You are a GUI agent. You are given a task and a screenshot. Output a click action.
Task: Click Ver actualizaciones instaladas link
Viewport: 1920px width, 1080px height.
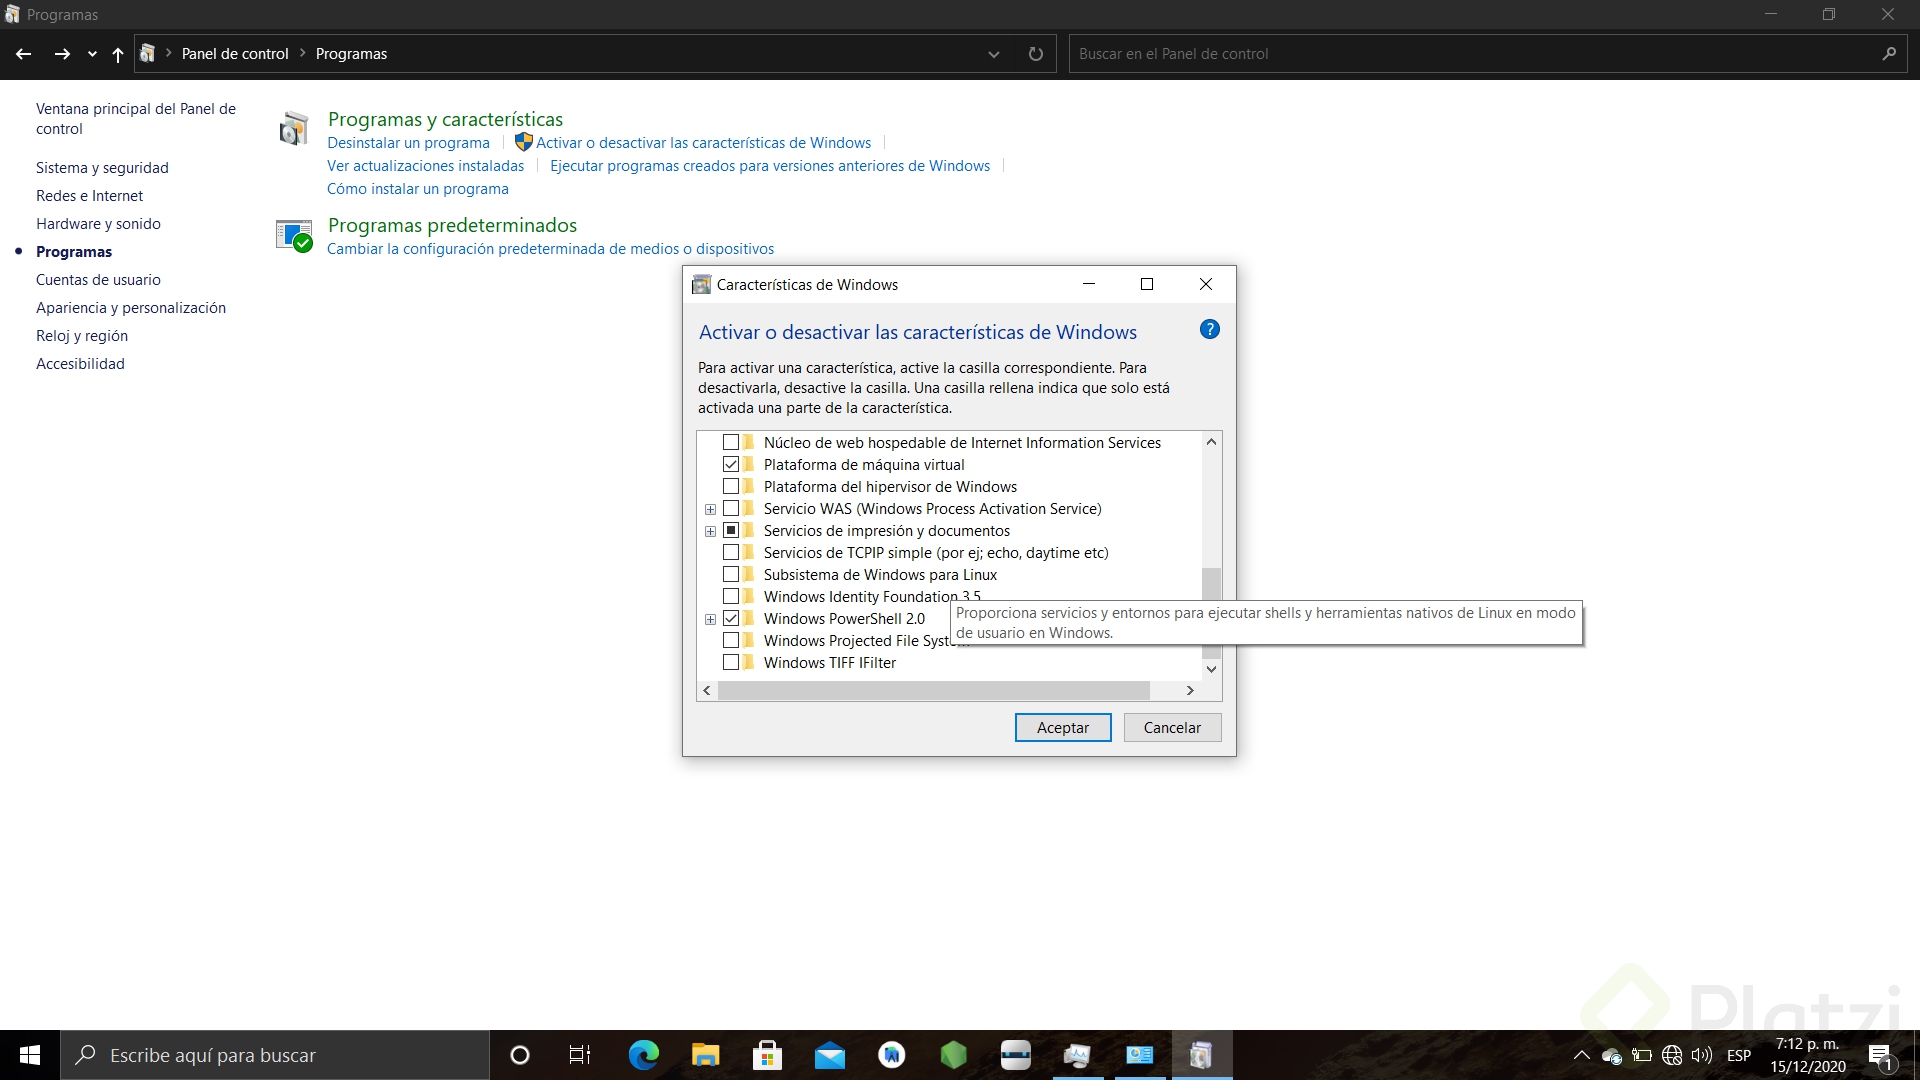pyautogui.click(x=425, y=166)
